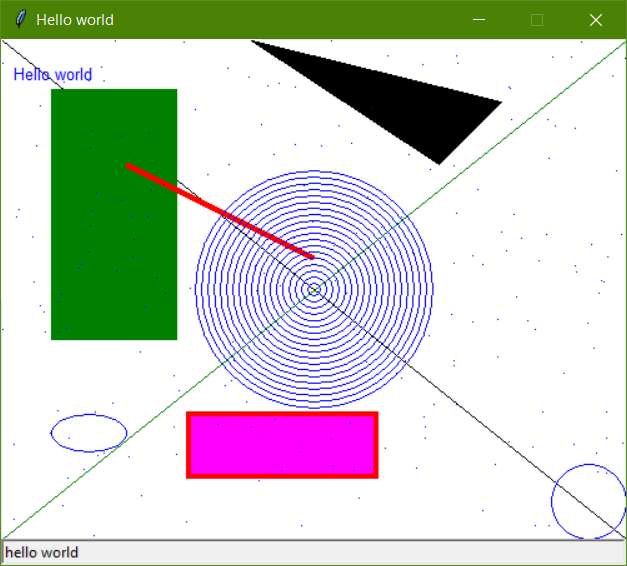Click the thick red line segment
This screenshot has height=566, width=627.
(x=220, y=211)
